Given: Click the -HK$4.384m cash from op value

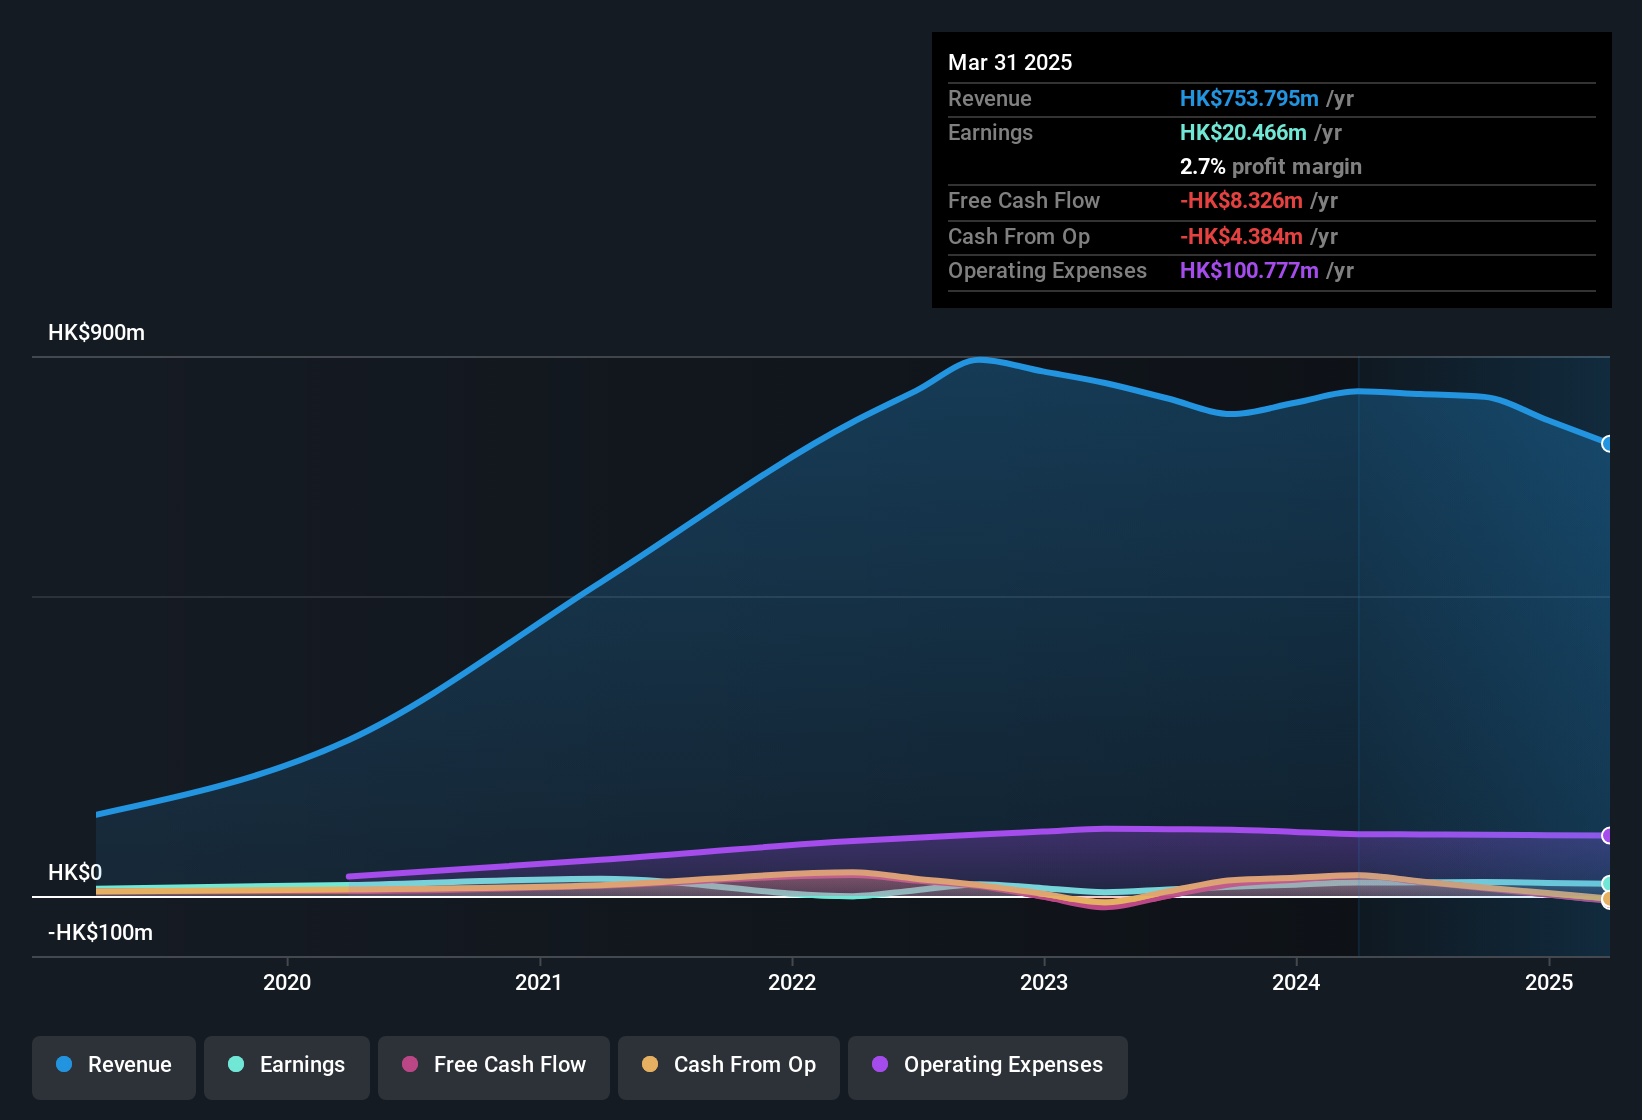Looking at the screenshot, I should (x=1241, y=236).
